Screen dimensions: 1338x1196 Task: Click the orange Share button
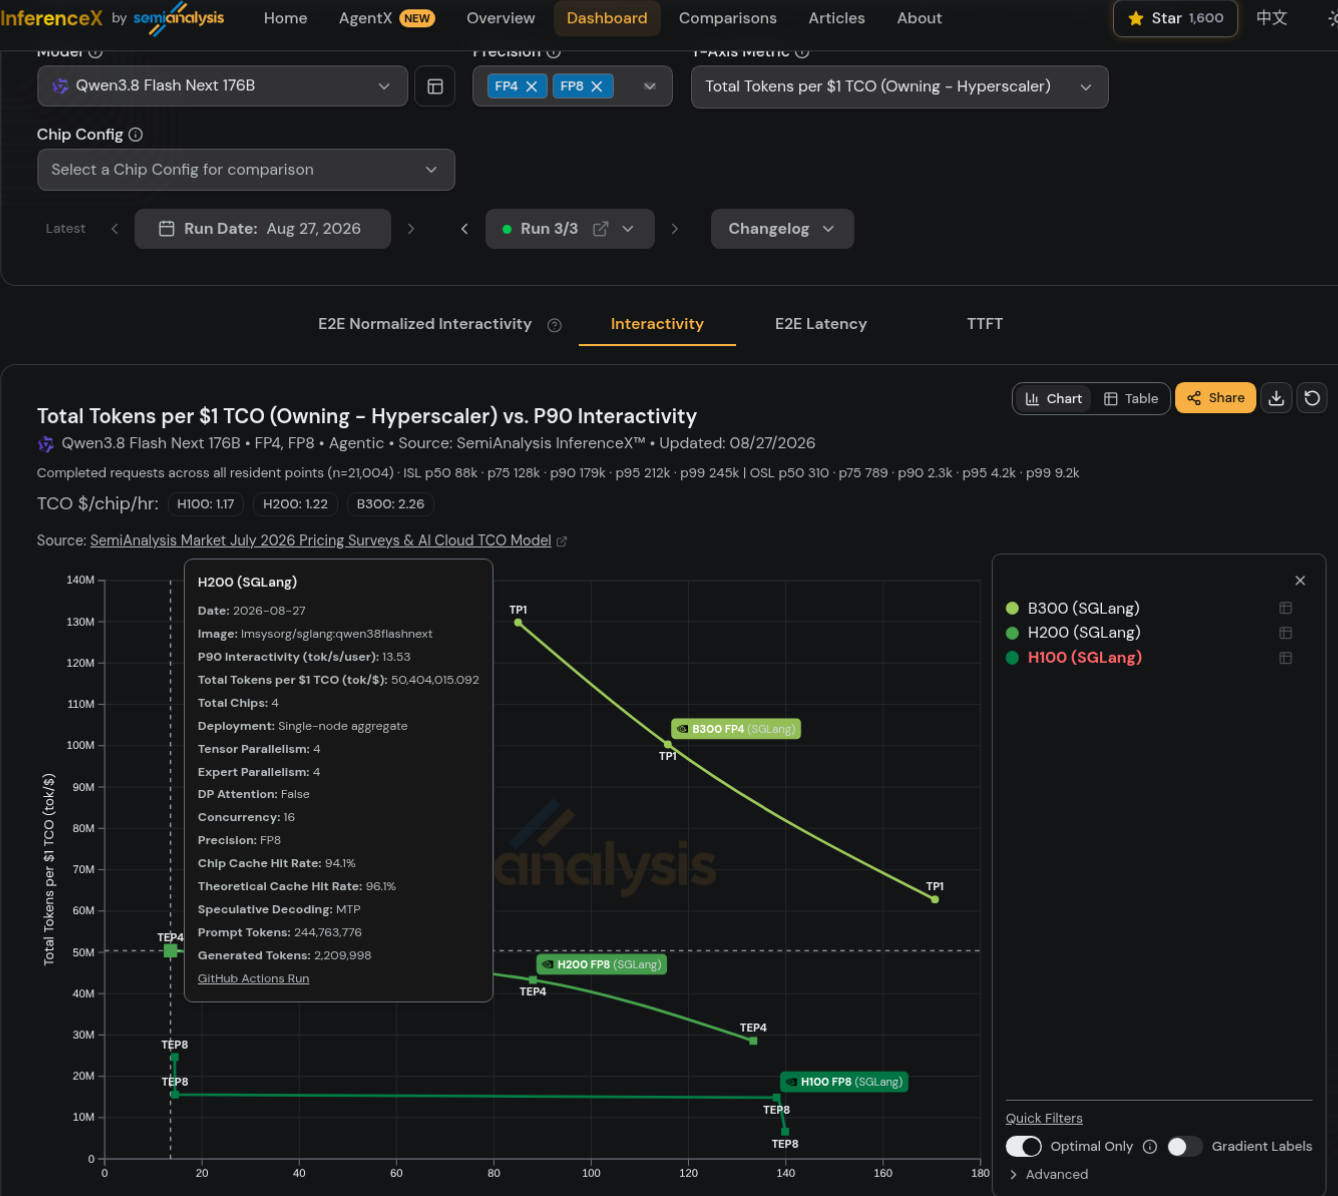point(1215,398)
